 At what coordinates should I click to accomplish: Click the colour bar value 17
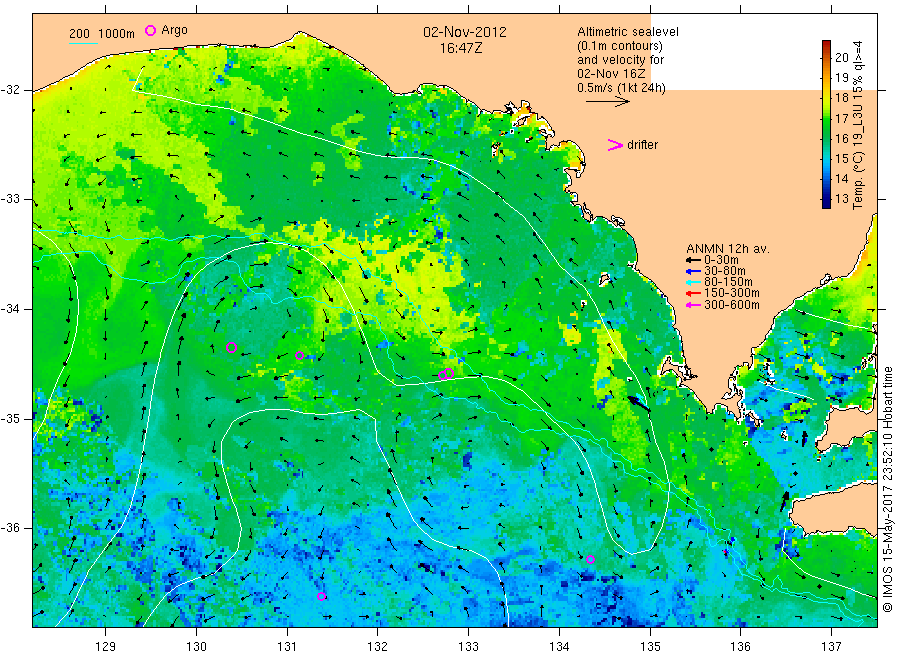pos(841,118)
